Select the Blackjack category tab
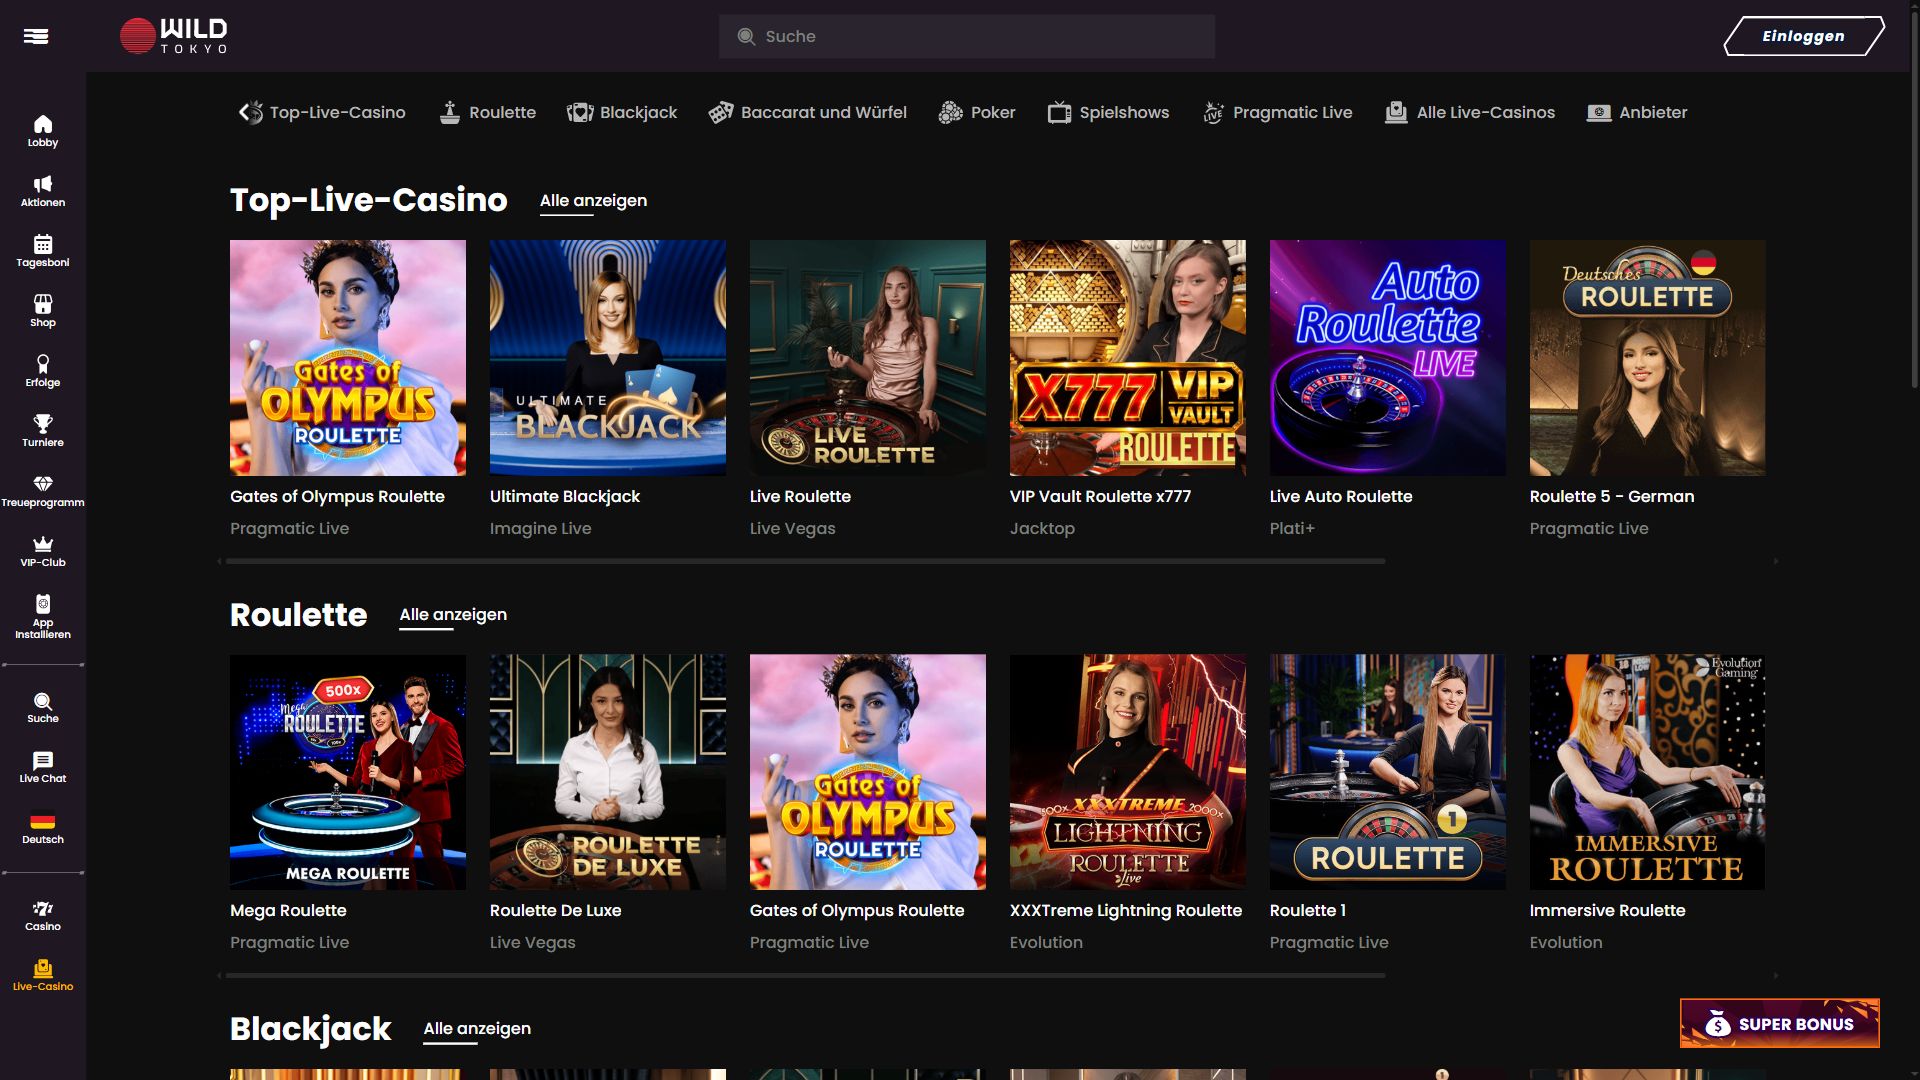The width and height of the screenshot is (1920, 1080). click(622, 112)
